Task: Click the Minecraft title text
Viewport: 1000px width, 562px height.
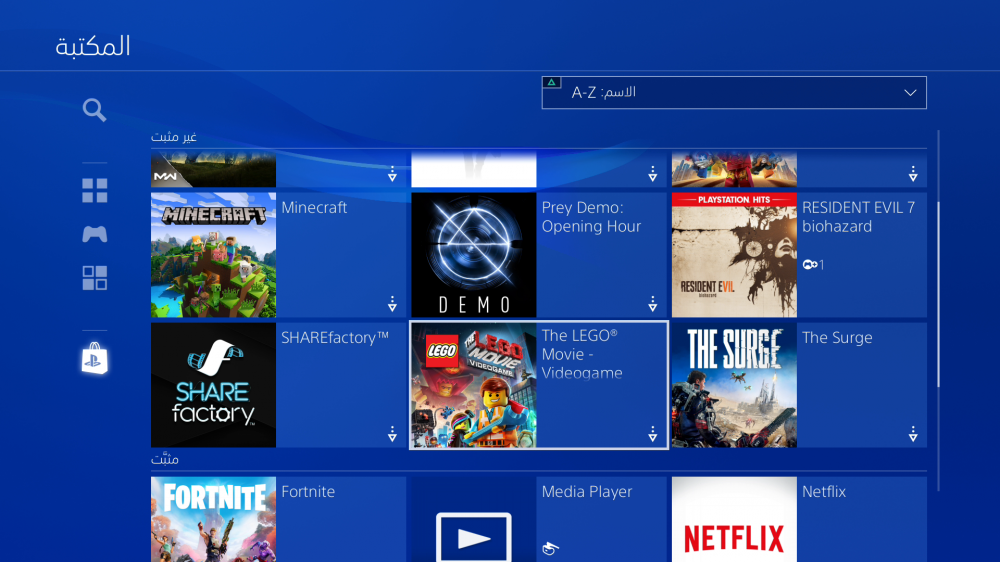Action: pos(314,207)
